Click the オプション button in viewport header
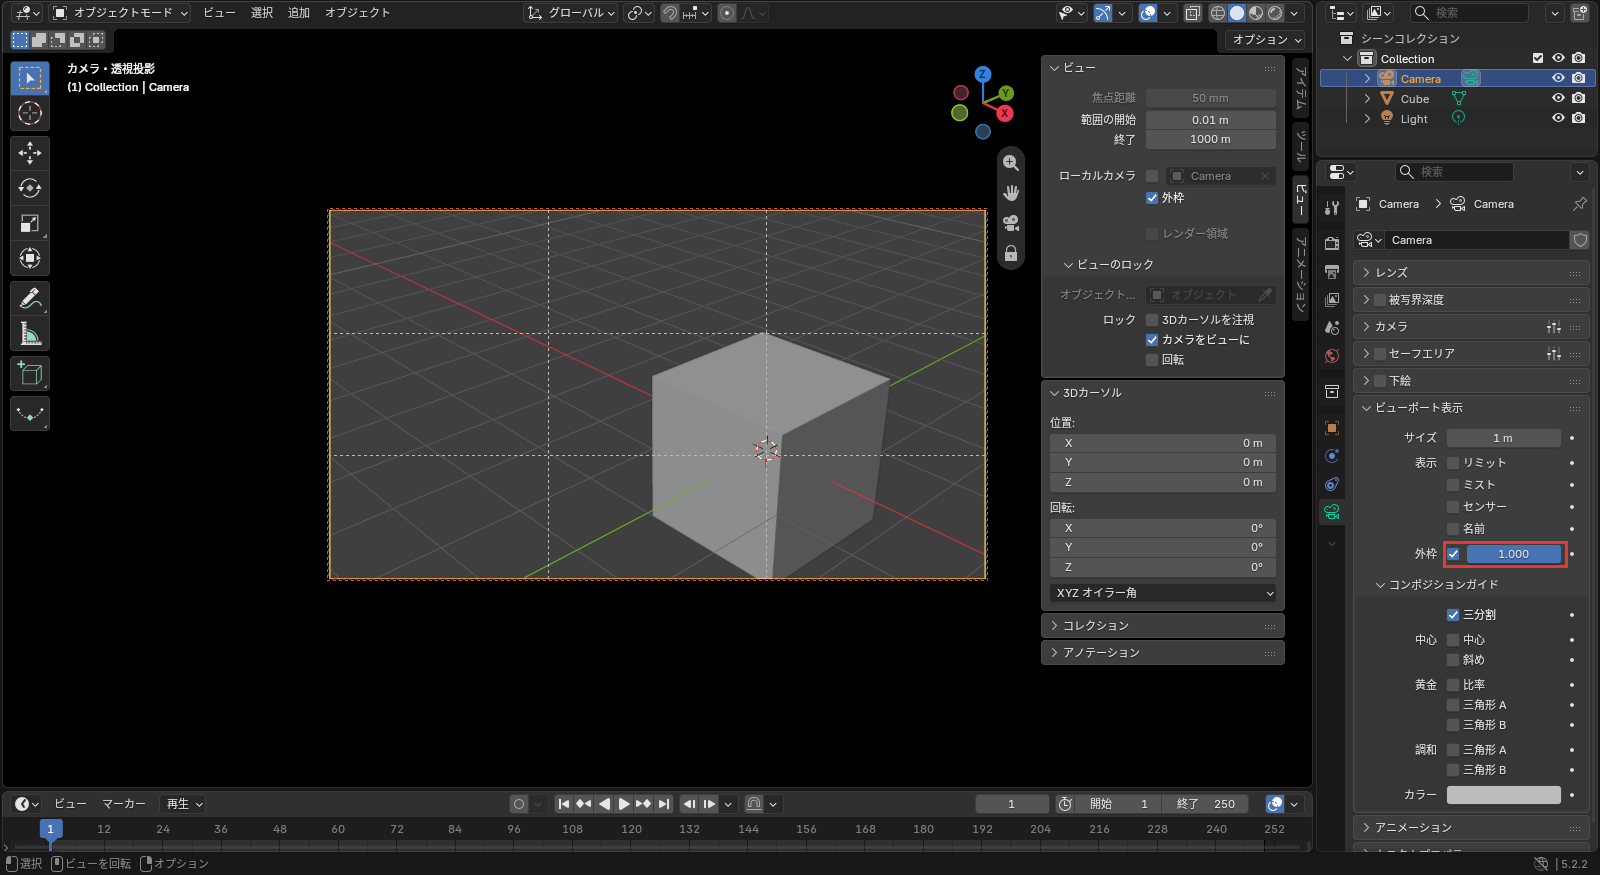Screen dimensions: 1600x875 click(x=1266, y=40)
